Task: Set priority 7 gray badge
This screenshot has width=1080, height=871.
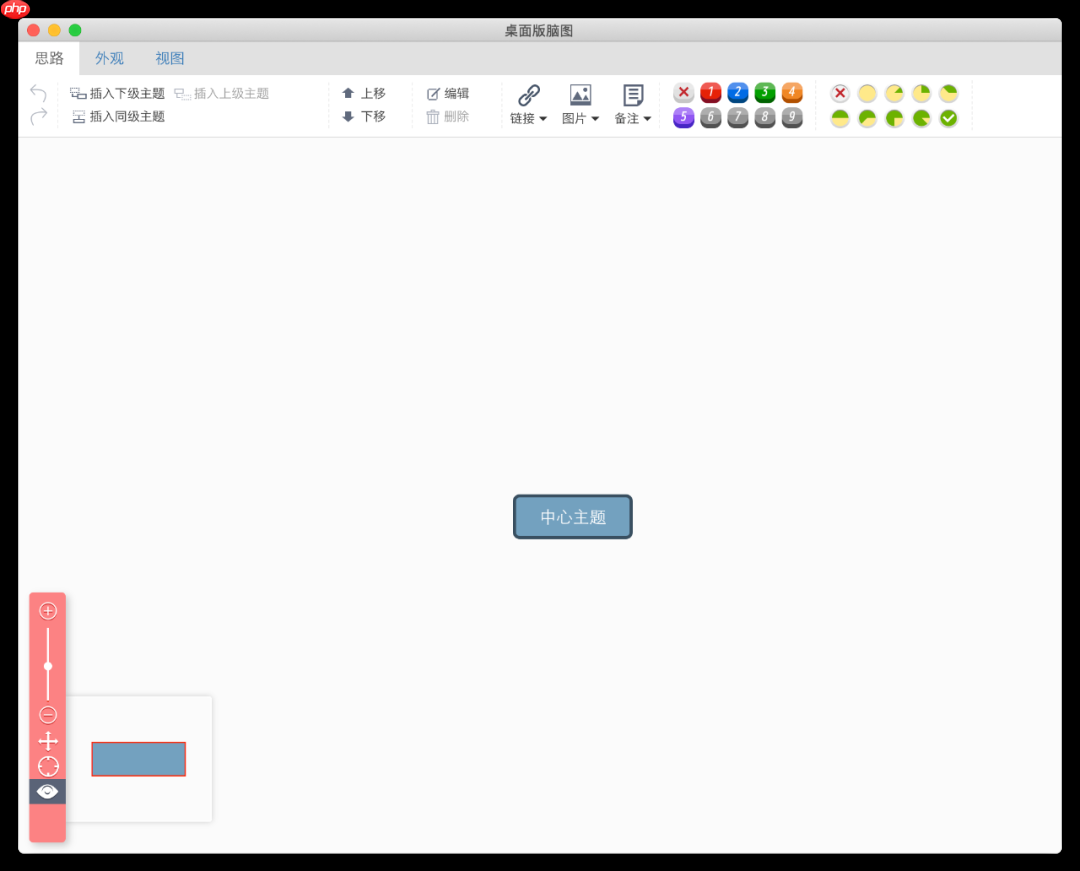Action: 738,118
